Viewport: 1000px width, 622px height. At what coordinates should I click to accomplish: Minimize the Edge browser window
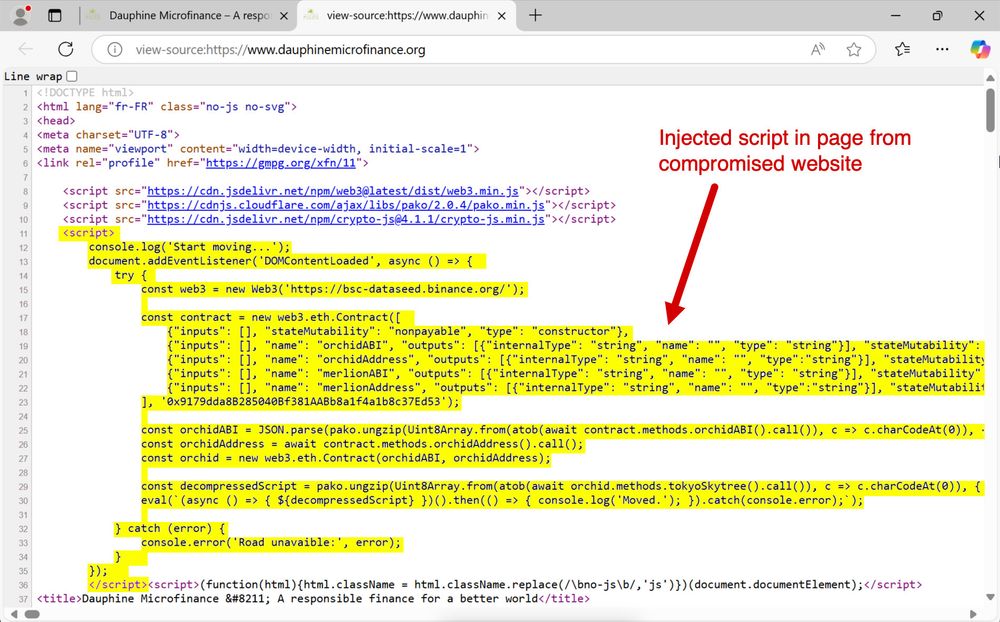895,15
